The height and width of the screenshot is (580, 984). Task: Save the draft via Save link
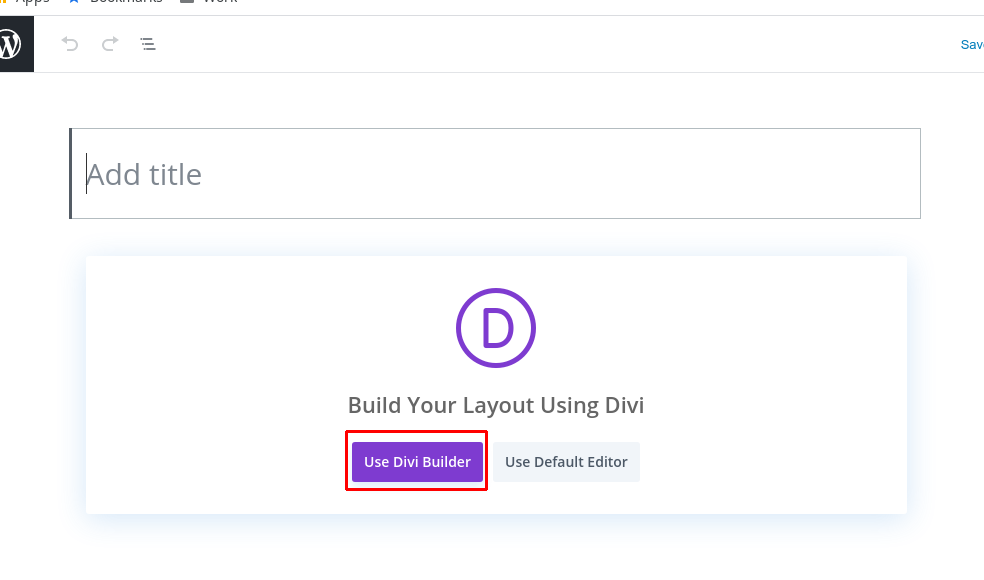[972, 45]
